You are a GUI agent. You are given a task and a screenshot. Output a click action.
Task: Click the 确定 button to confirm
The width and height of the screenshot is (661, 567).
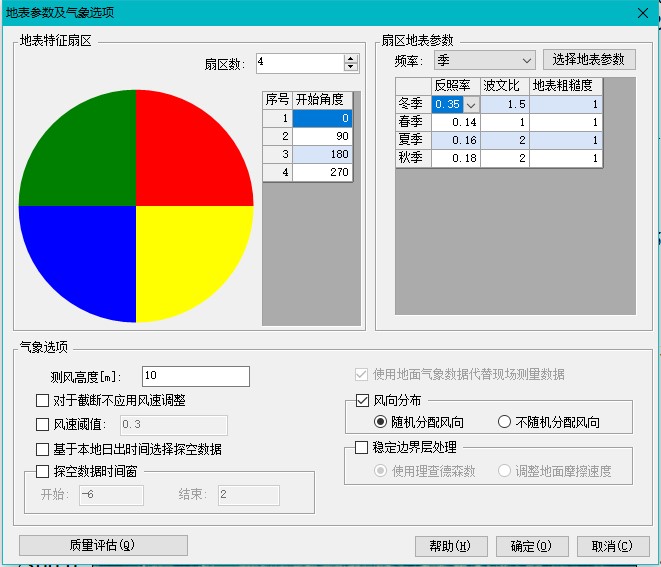click(x=530, y=546)
